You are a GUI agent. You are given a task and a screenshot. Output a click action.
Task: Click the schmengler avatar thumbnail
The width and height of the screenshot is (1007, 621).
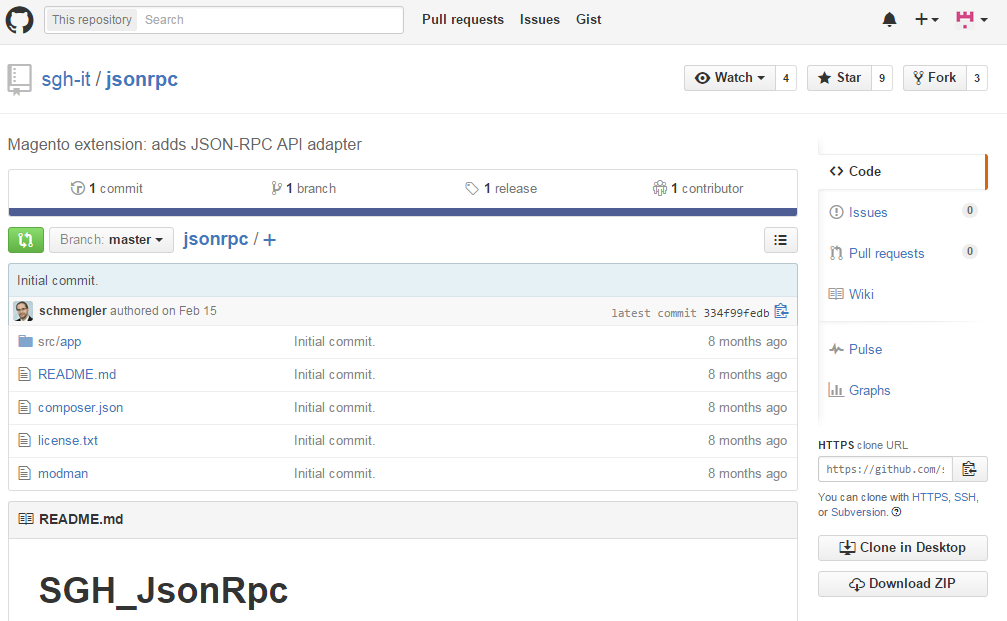[23, 311]
